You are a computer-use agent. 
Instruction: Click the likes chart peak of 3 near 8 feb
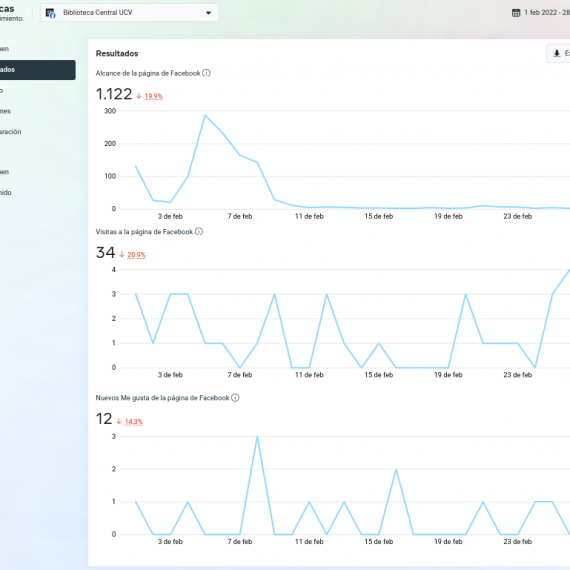[x=257, y=436]
